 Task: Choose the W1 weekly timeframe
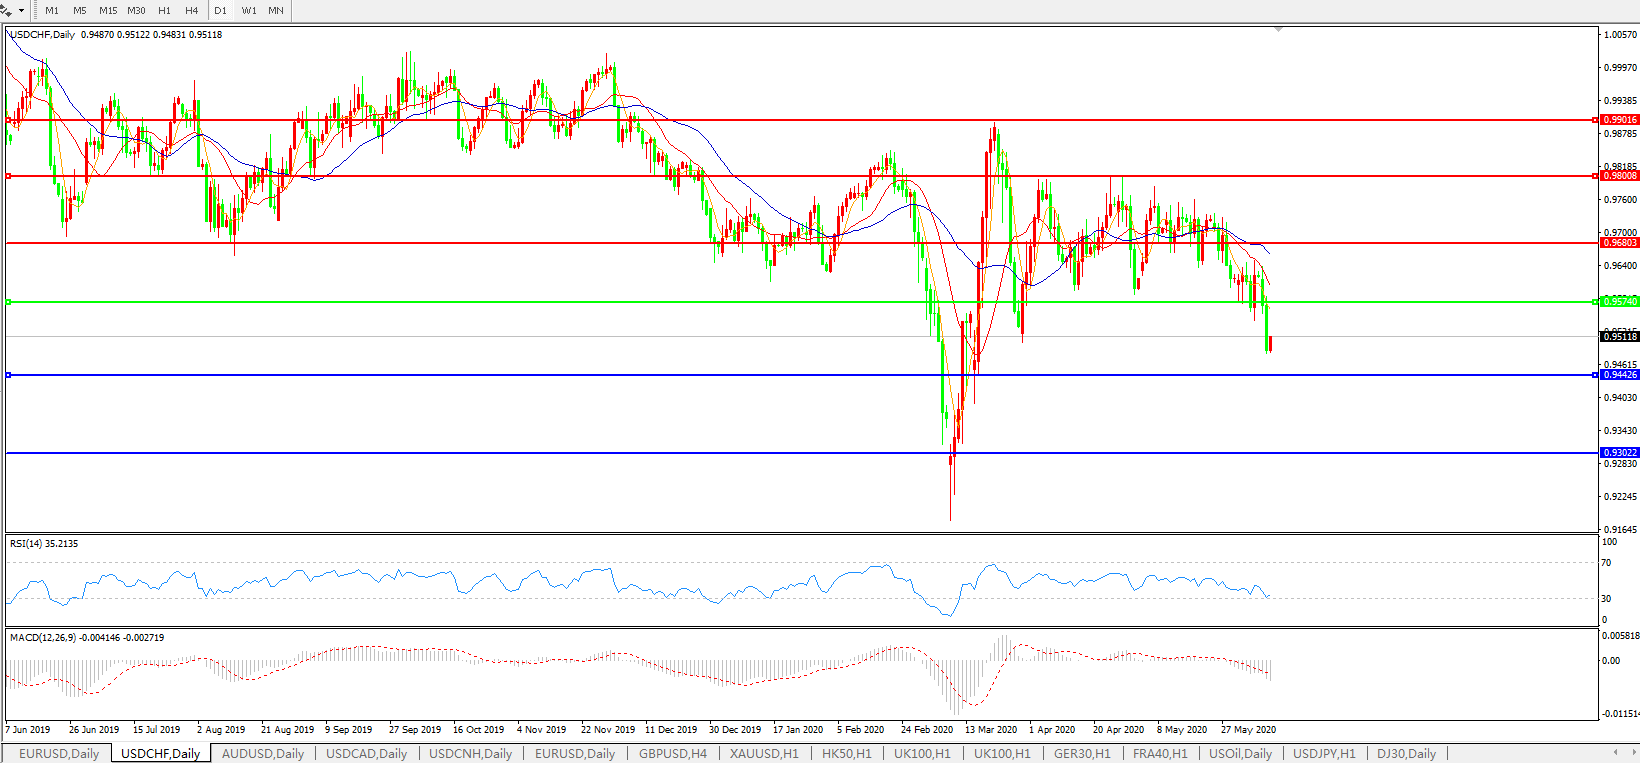[249, 11]
